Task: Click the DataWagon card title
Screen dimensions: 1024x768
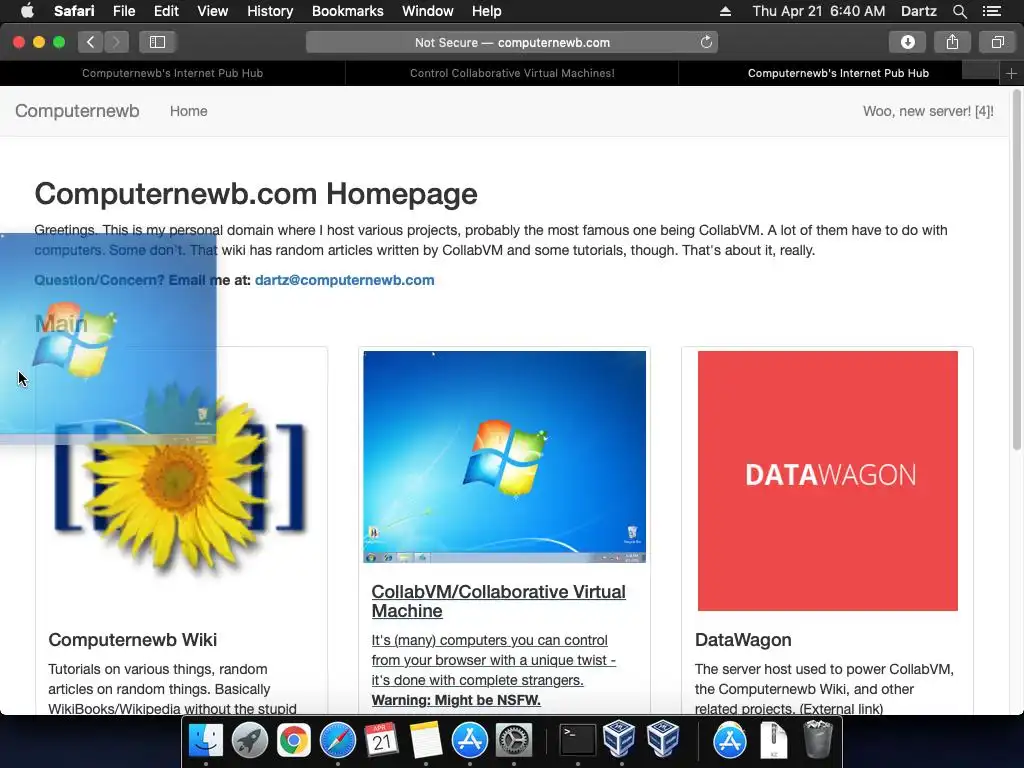Action: point(743,640)
